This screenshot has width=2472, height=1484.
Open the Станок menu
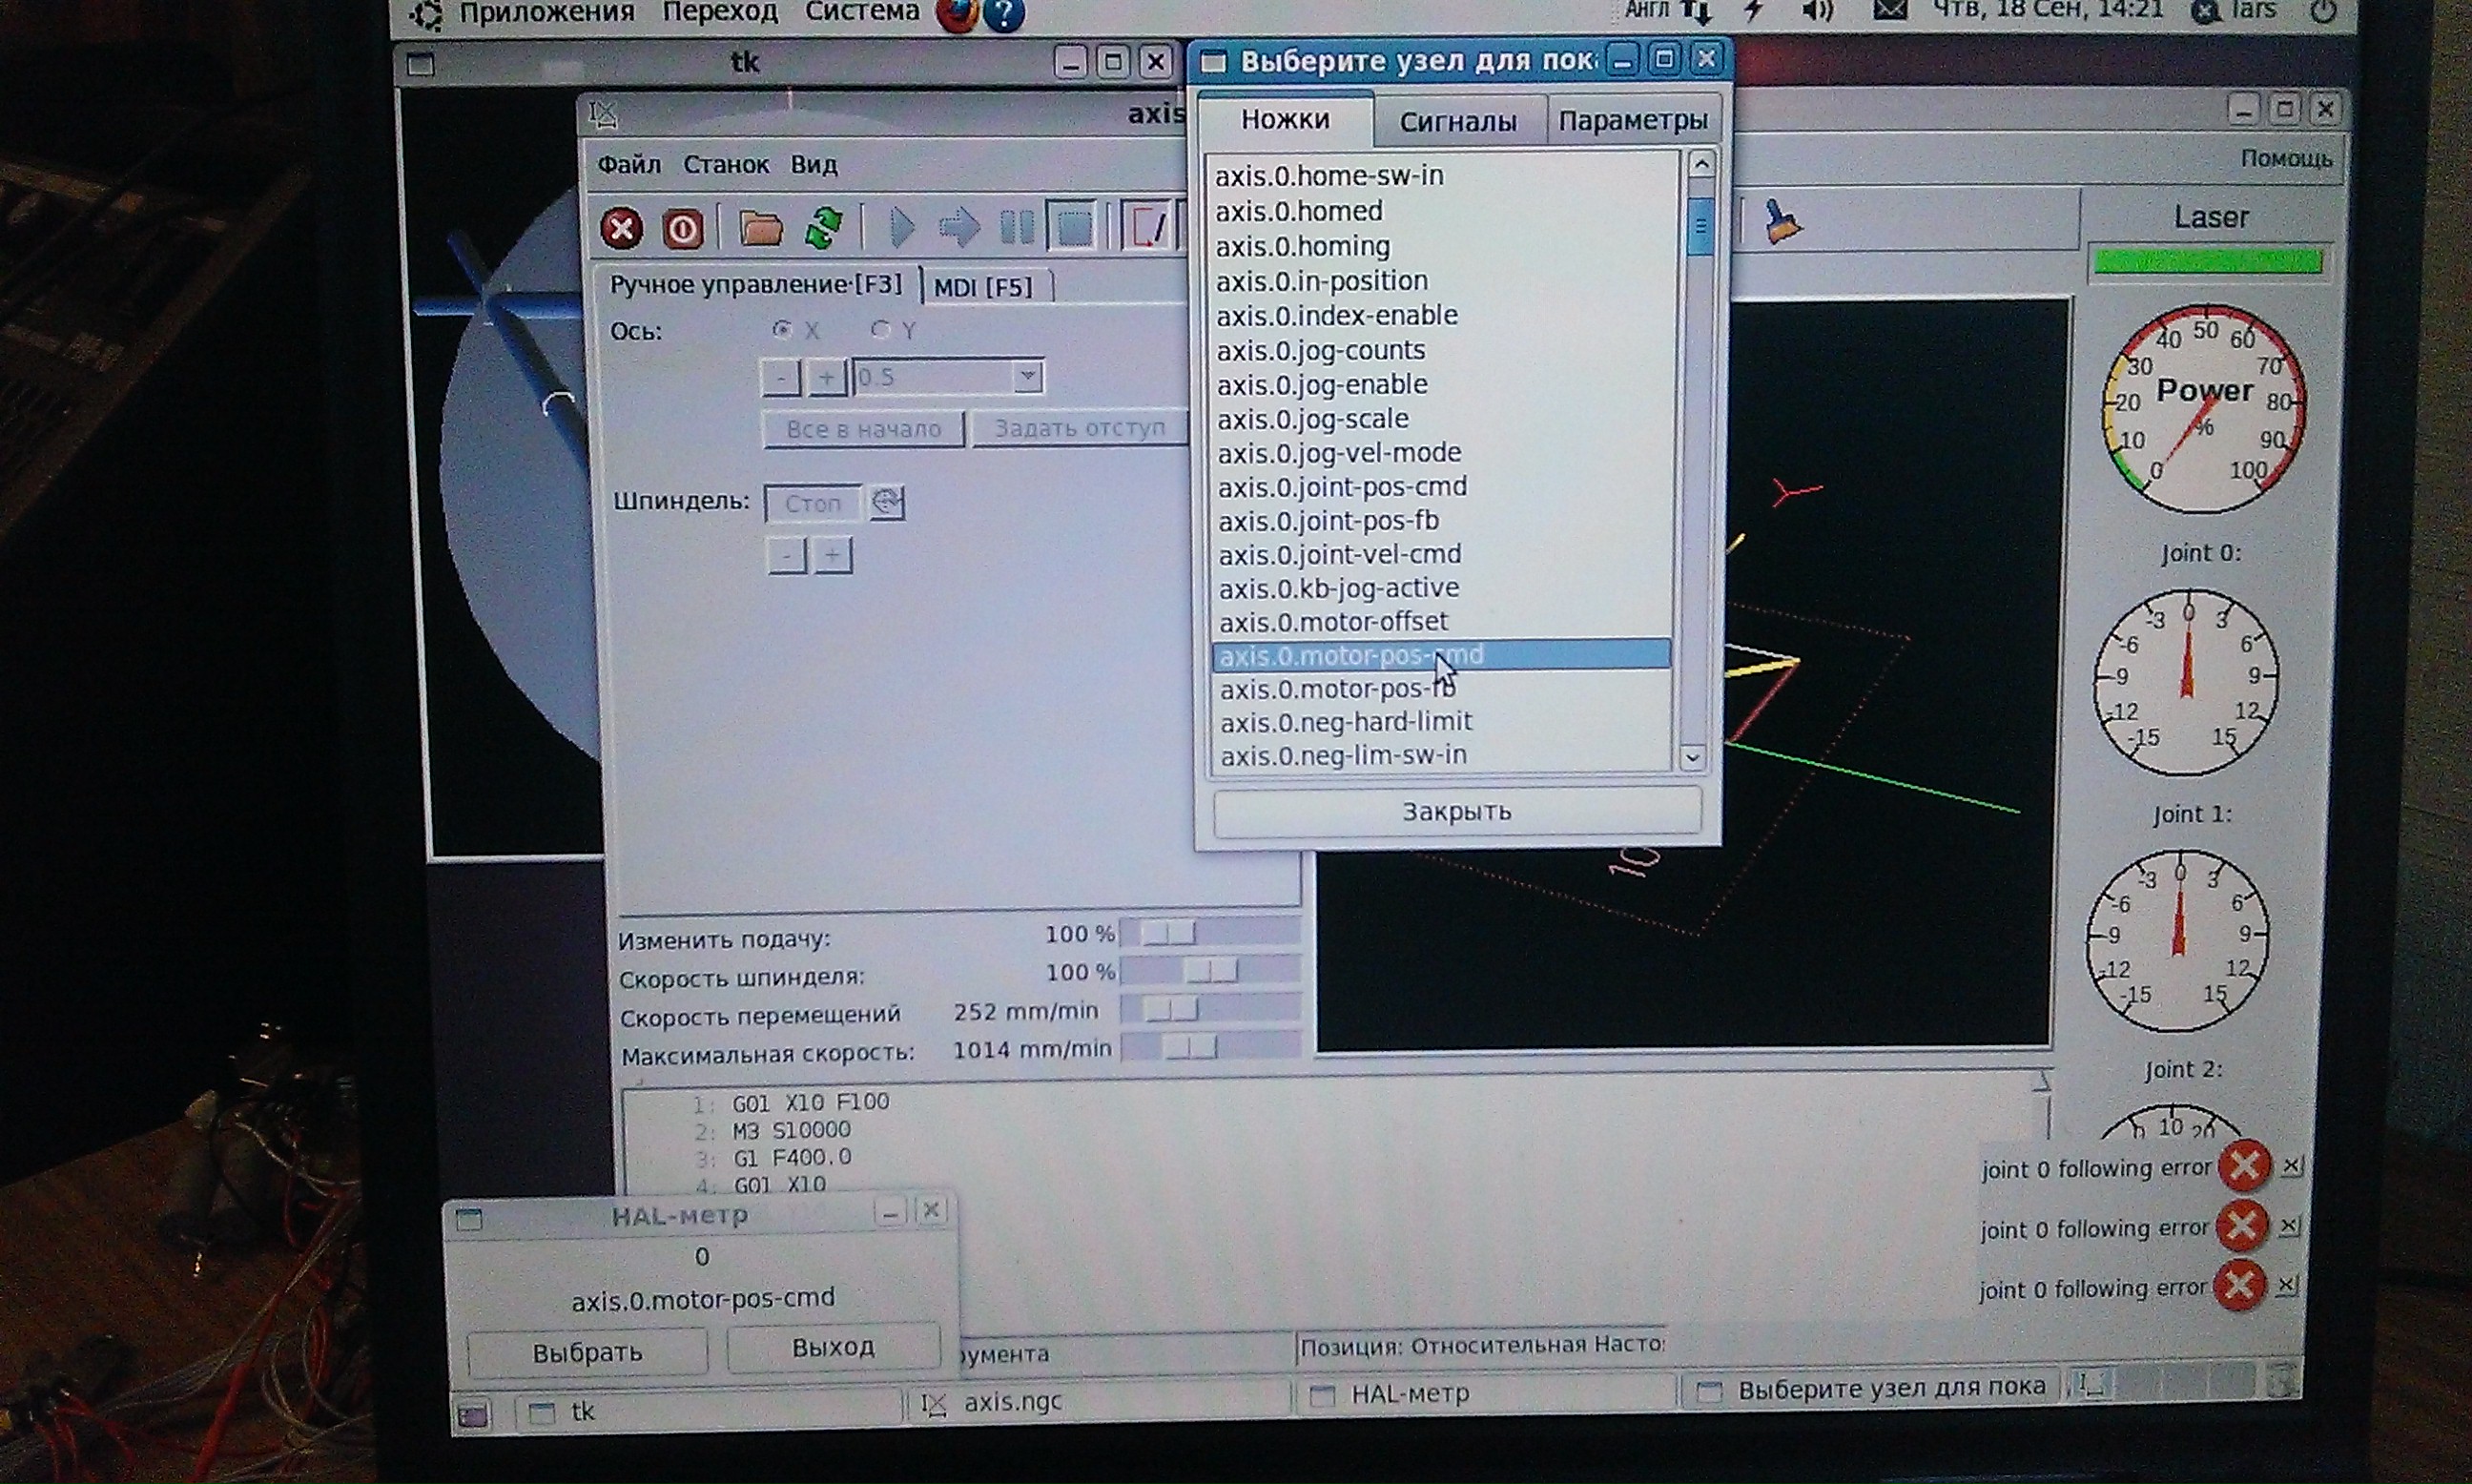point(726,164)
